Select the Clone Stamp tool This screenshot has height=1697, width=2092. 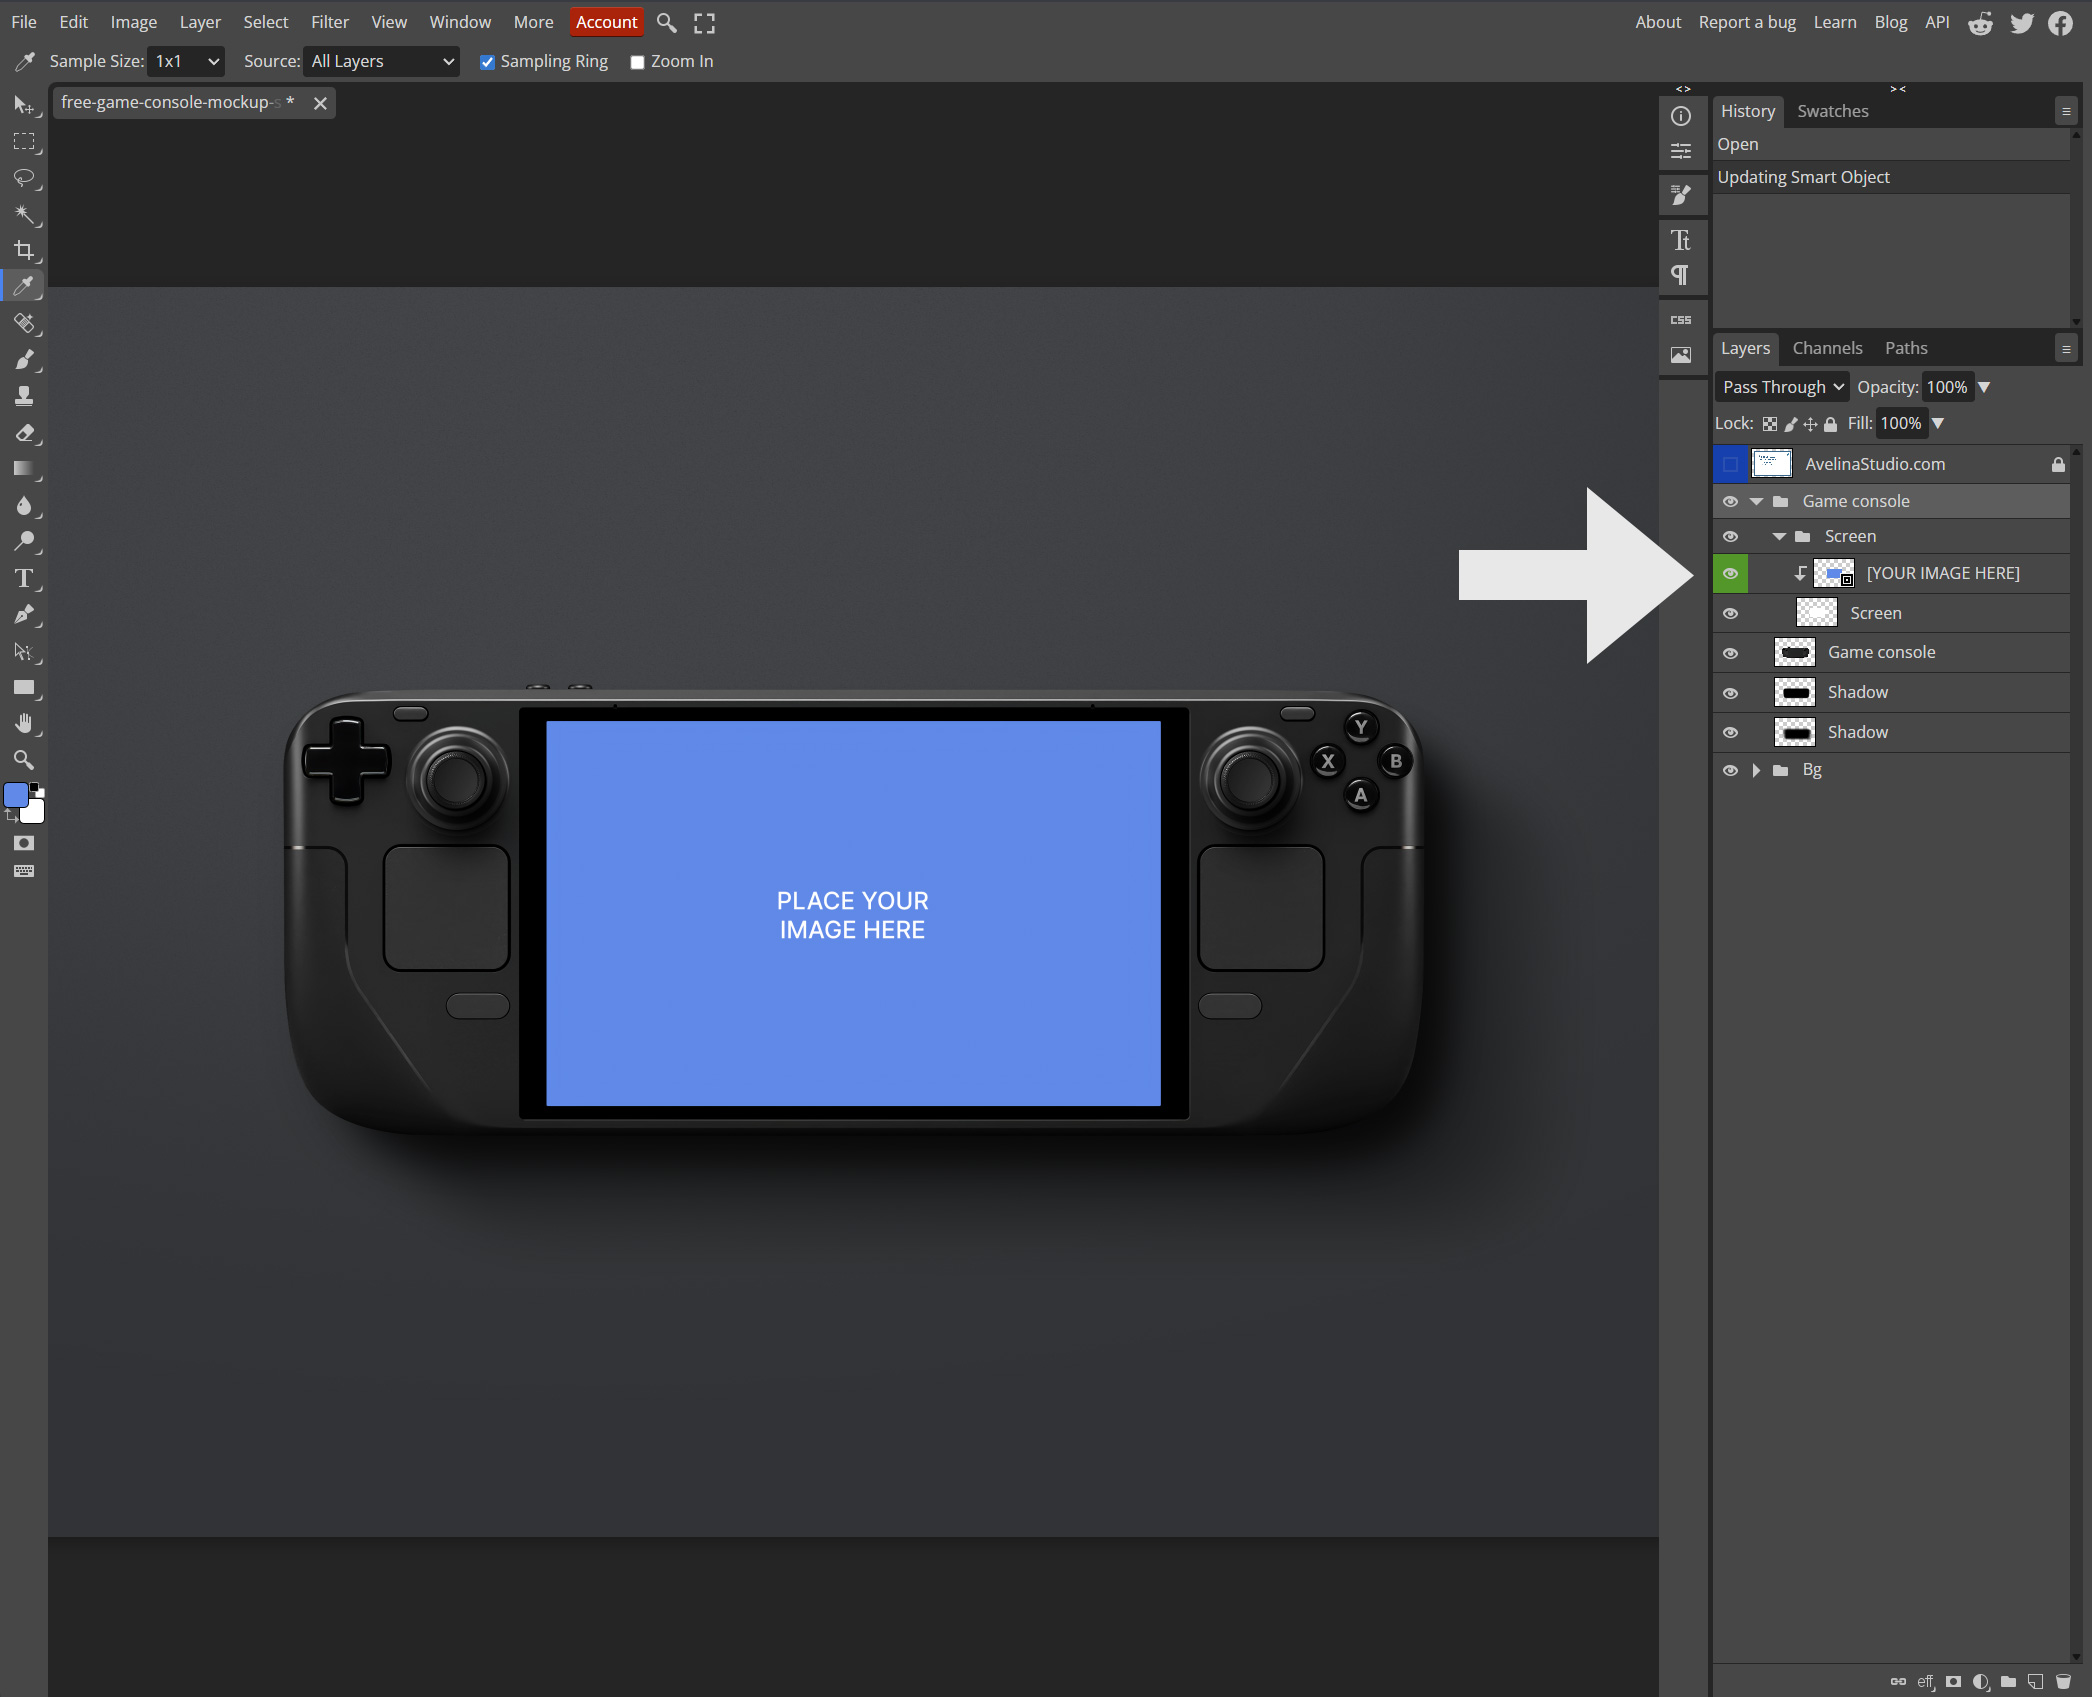pyautogui.click(x=24, y=396)
